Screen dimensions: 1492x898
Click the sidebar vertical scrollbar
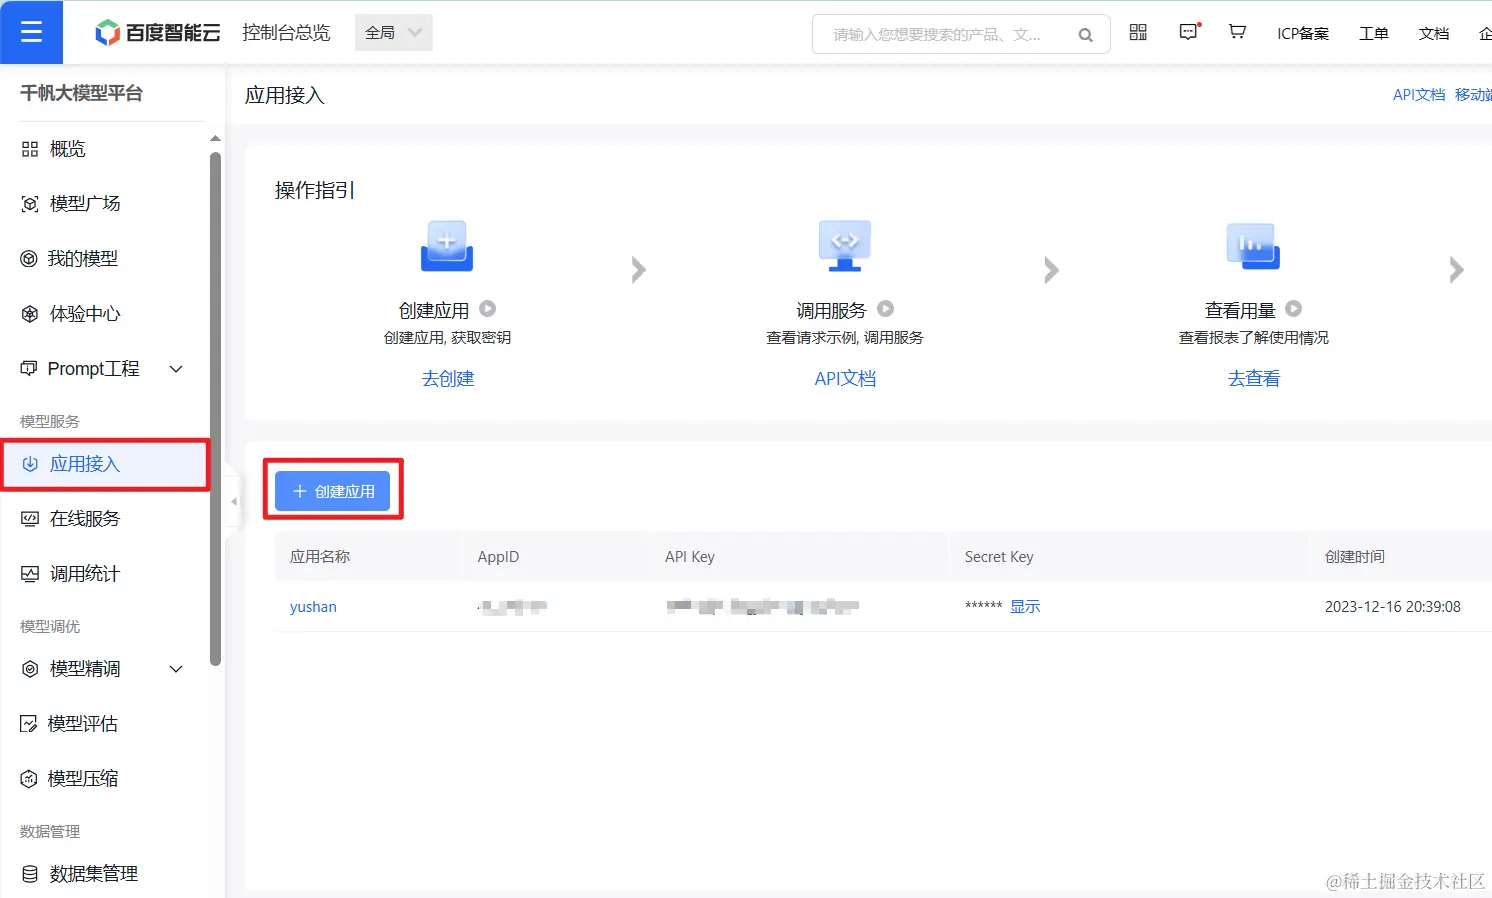pyautogui.click(x=215, y=408)
